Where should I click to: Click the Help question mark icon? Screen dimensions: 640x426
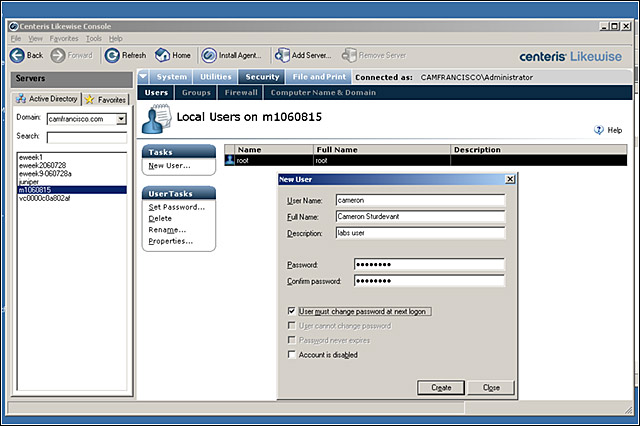pyautogui.click(x=598, y=130)
